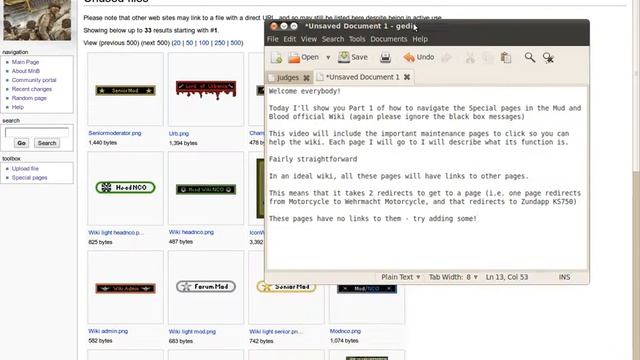Open the Recent changes link
The height and width of the screenshot is (360, 640).
(32, 89)
